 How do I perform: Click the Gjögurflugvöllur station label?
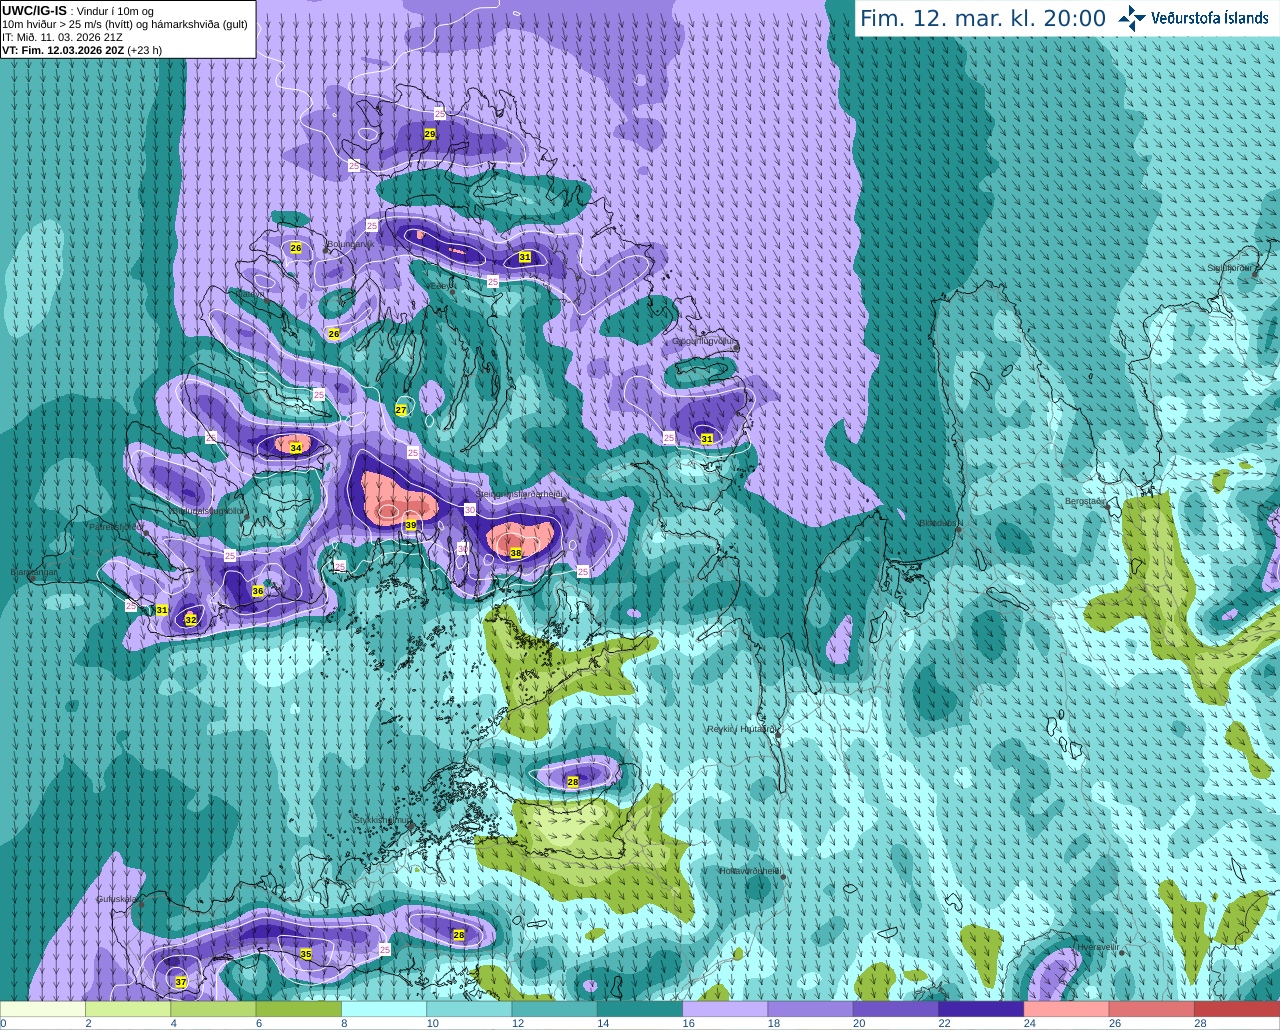tap(705, 341)
